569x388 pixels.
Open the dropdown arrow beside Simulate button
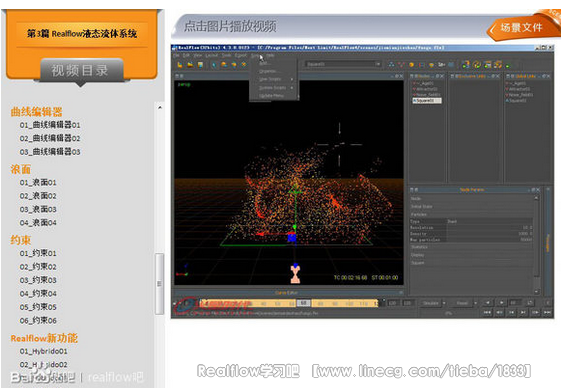point(444,303)
